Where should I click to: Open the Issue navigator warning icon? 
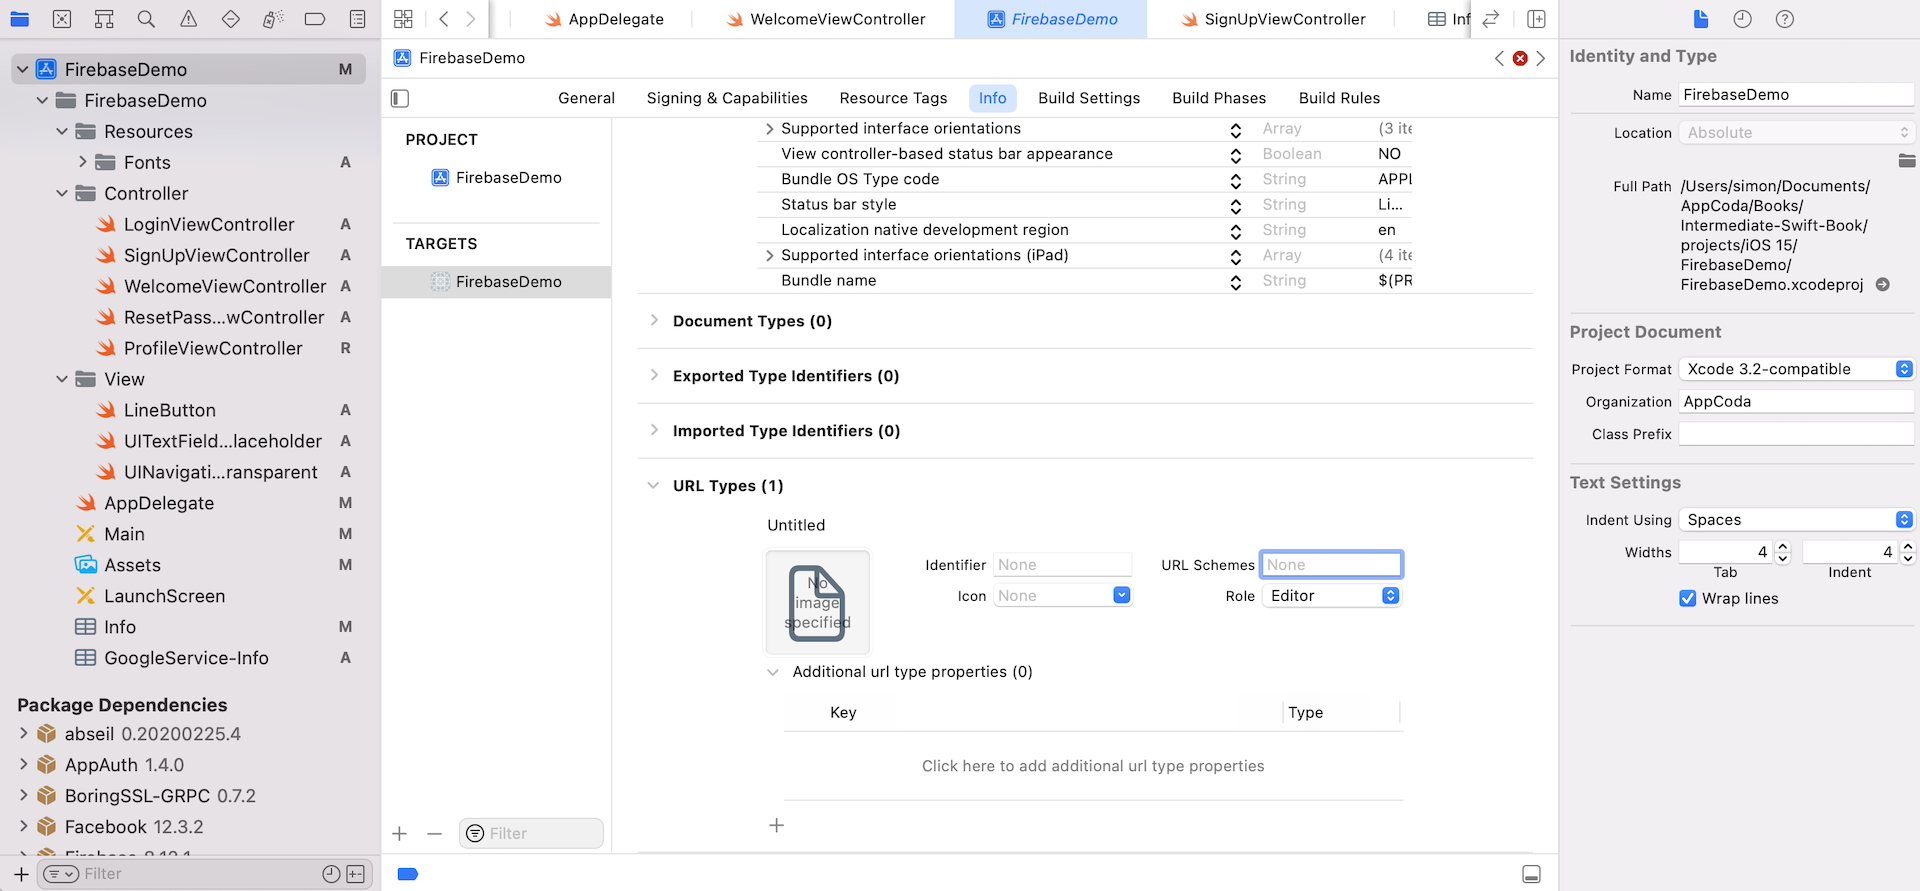[188, 19]
